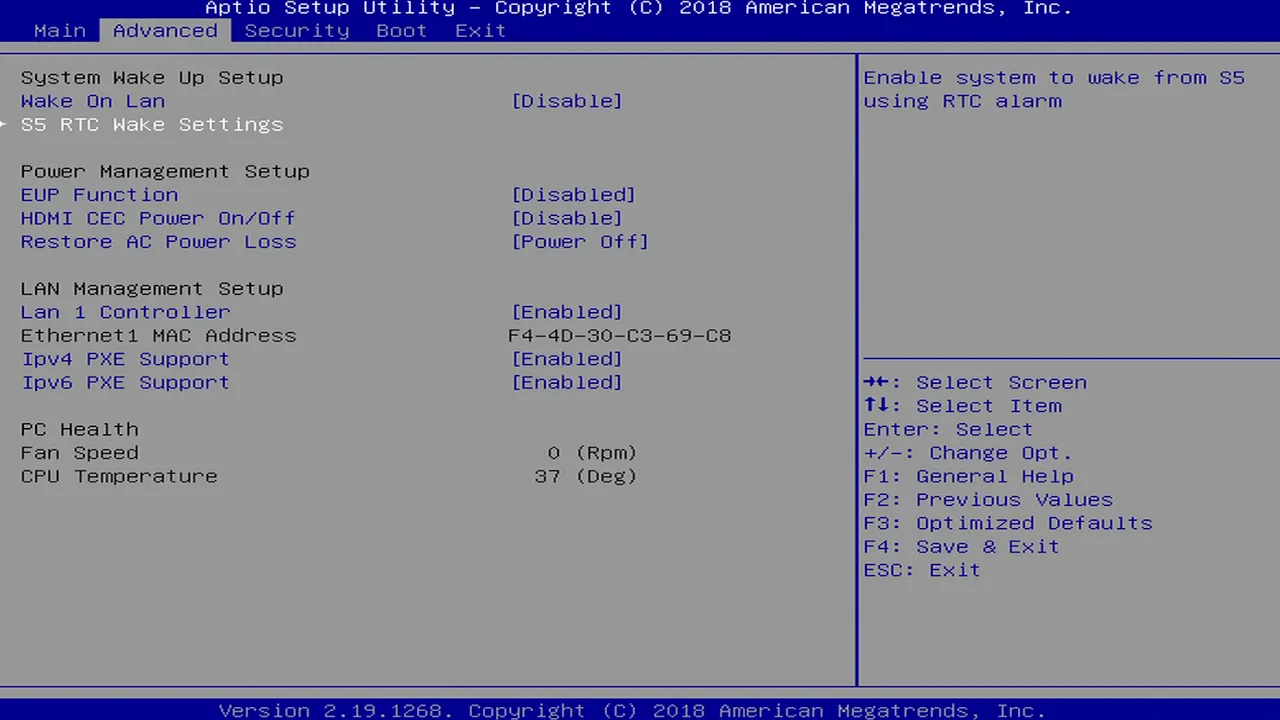Select HDMI CEC Power On/Off setting

tap(158, 218)
